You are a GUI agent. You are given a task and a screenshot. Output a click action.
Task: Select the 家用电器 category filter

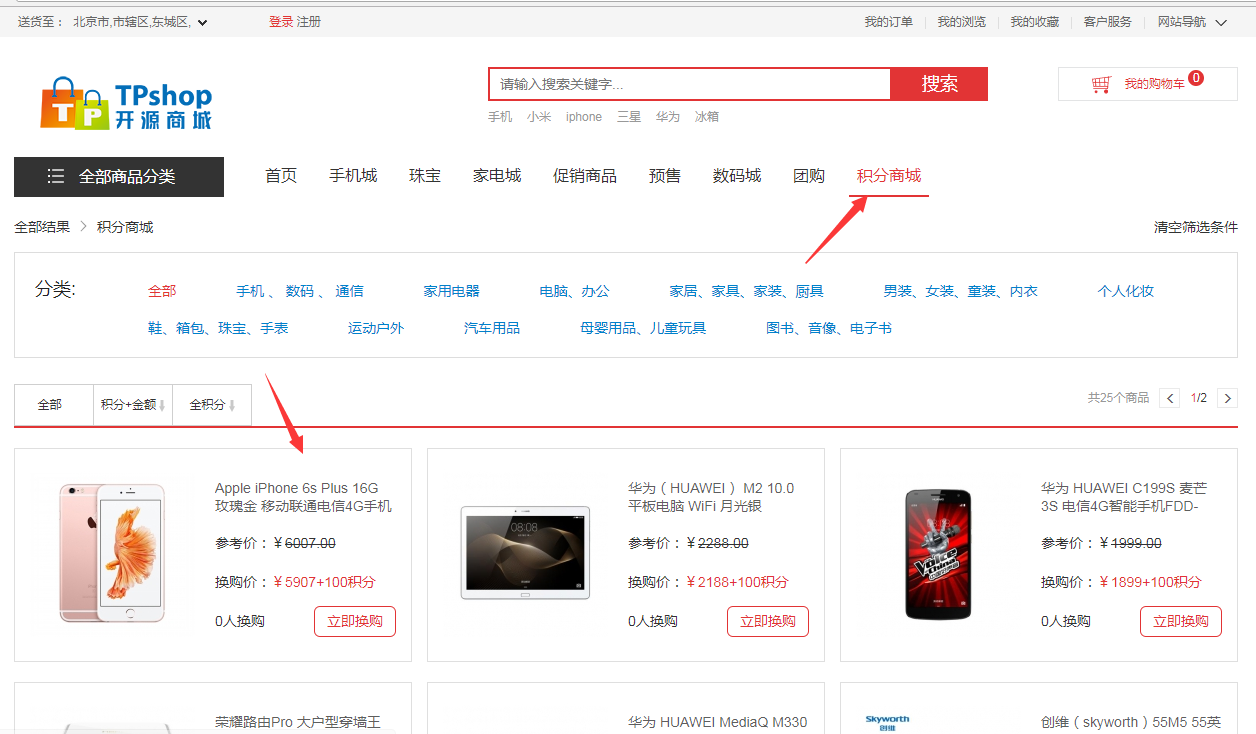(451, 291)
